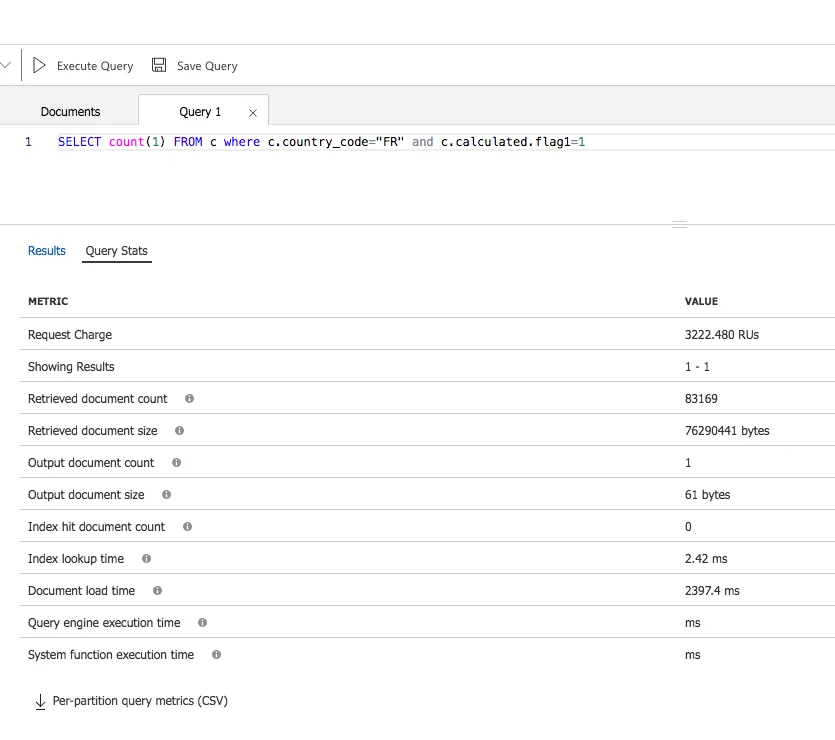Switch to the Documents tab
Image resolution: width=835 pixels, height=740 pixels.
pyautogui.click(x=70, y=112)
